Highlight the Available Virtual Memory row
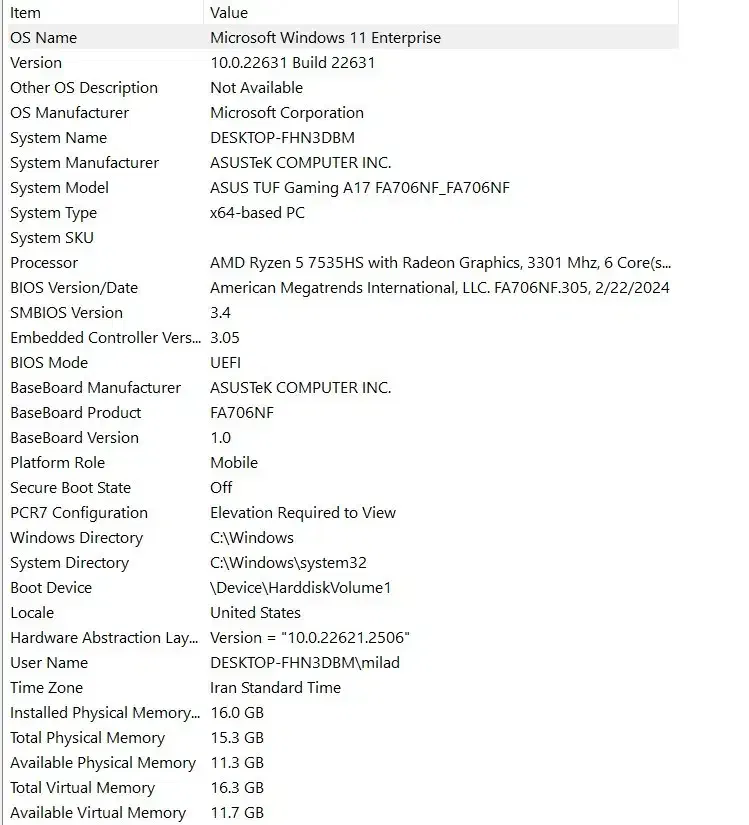 coord(98,813)
